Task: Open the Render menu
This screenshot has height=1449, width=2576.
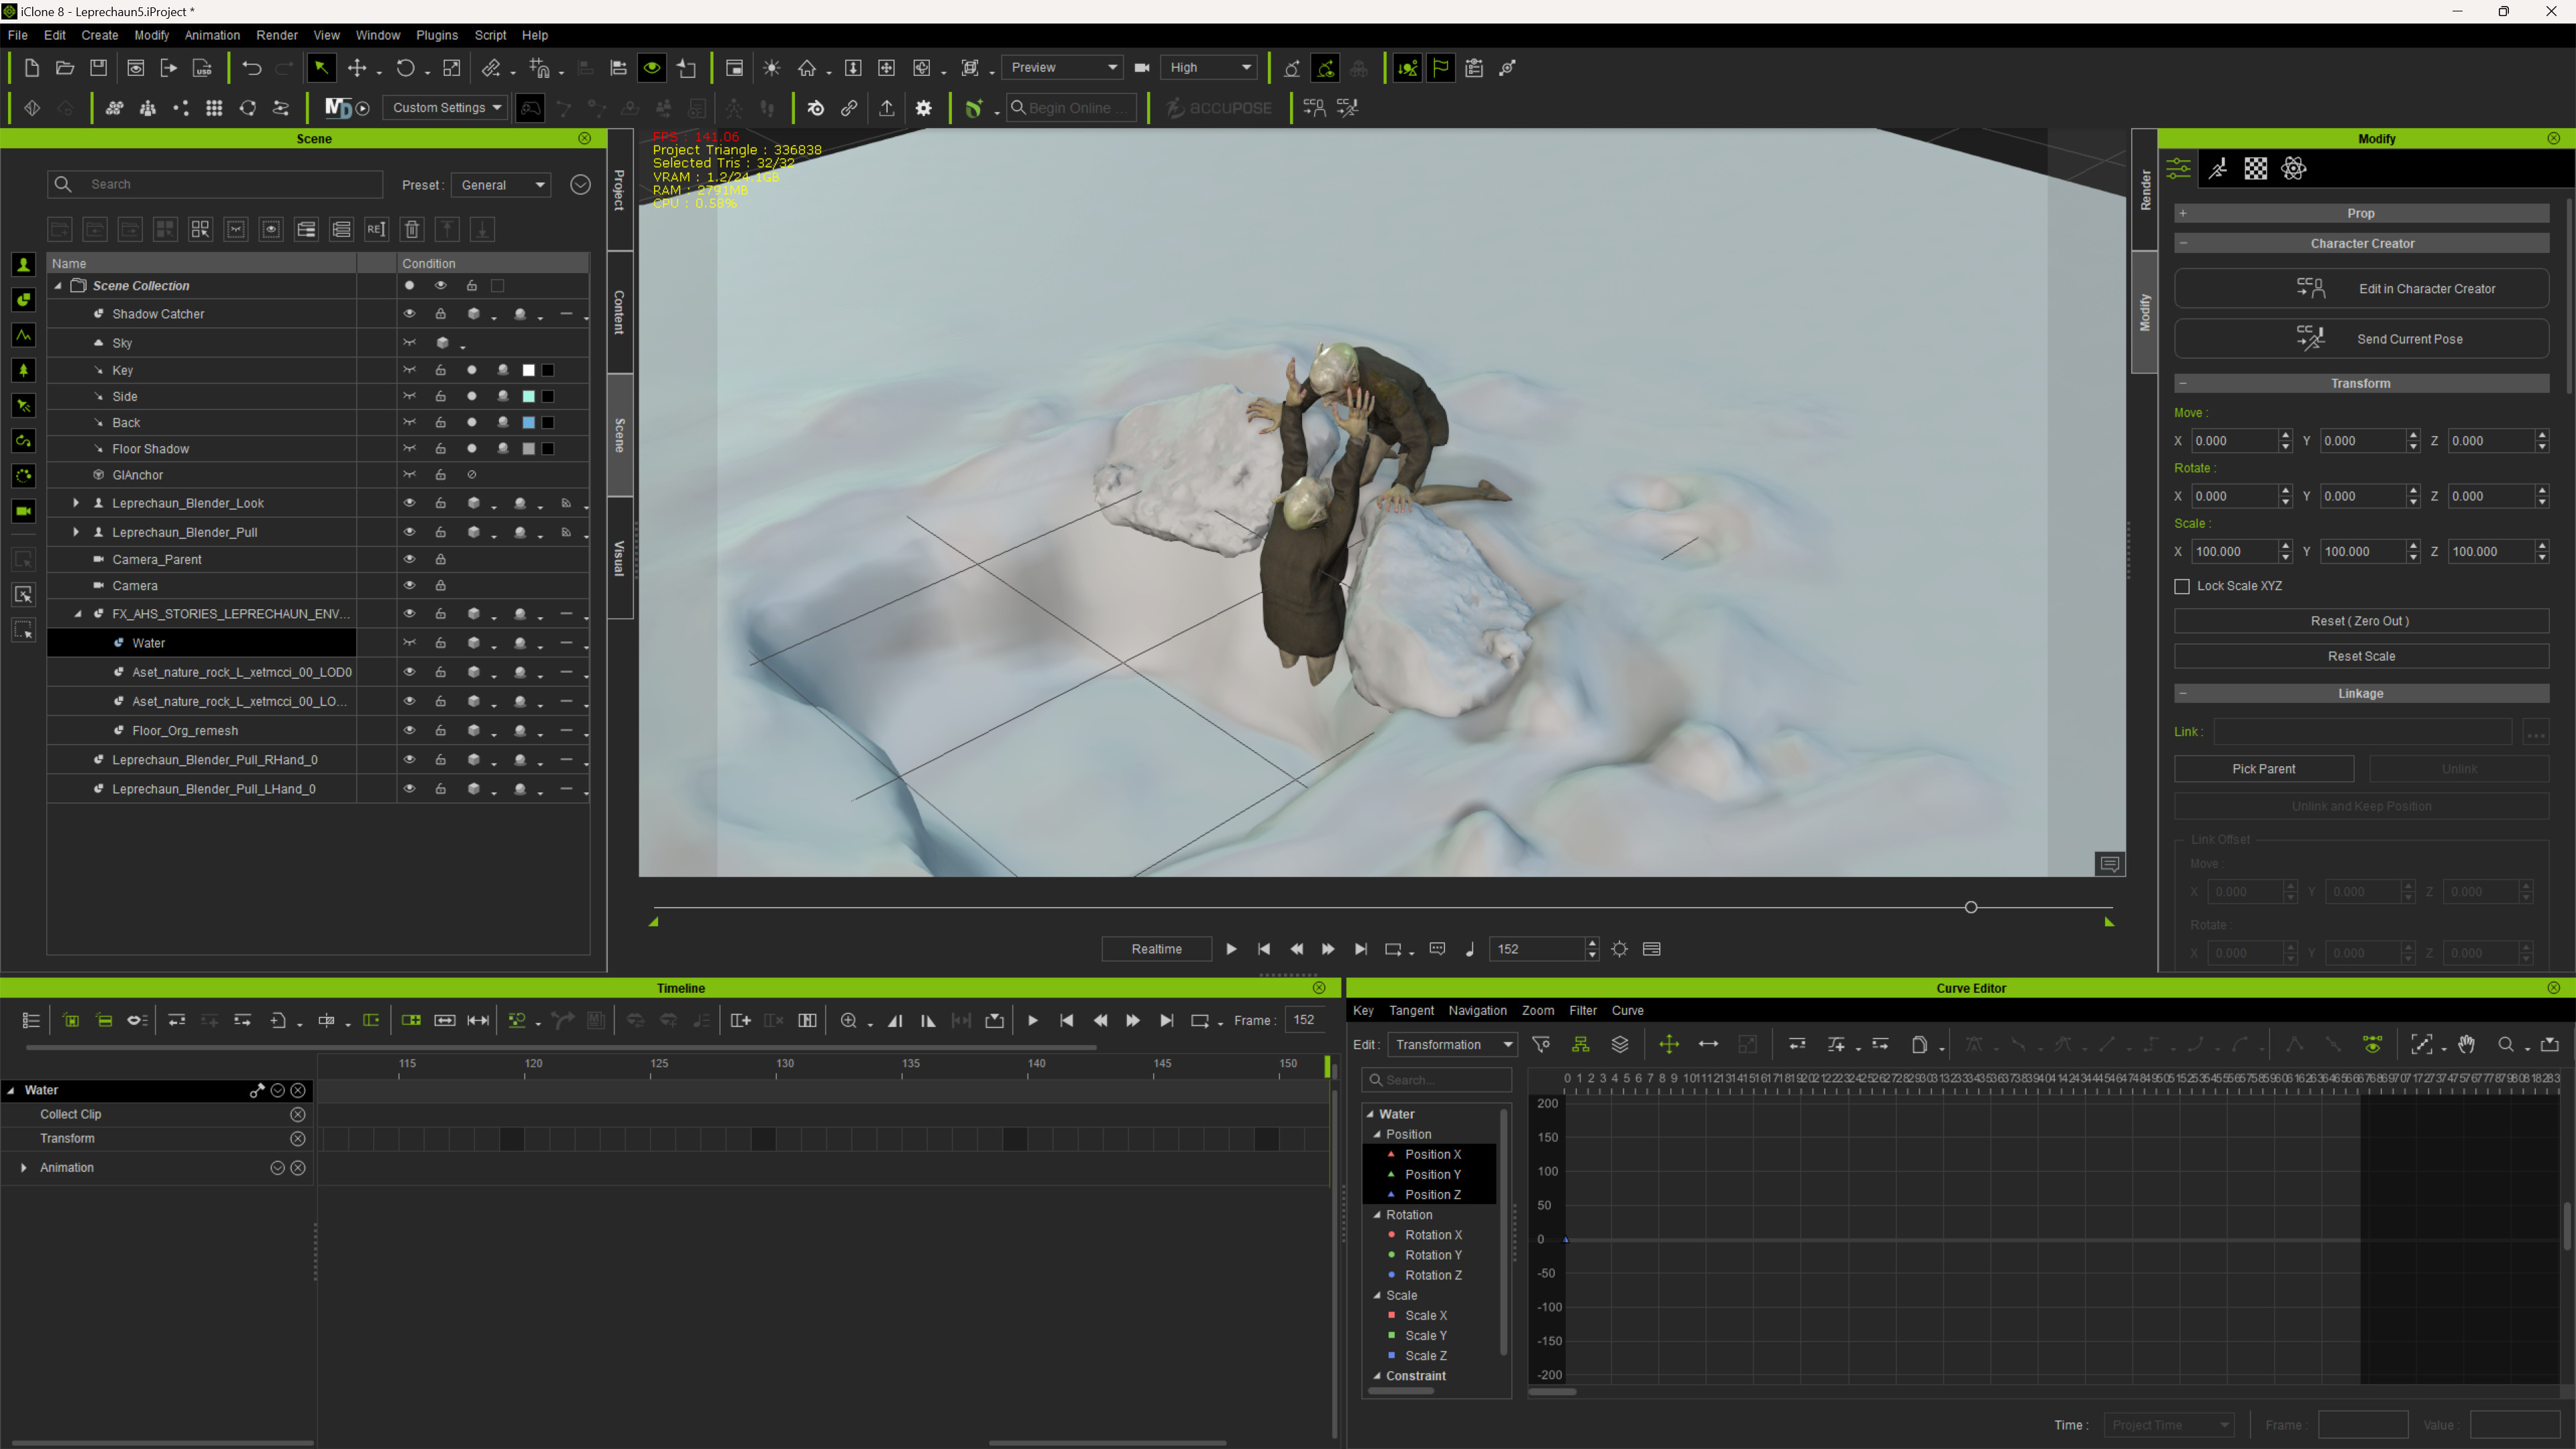Action: coord(277,35)
